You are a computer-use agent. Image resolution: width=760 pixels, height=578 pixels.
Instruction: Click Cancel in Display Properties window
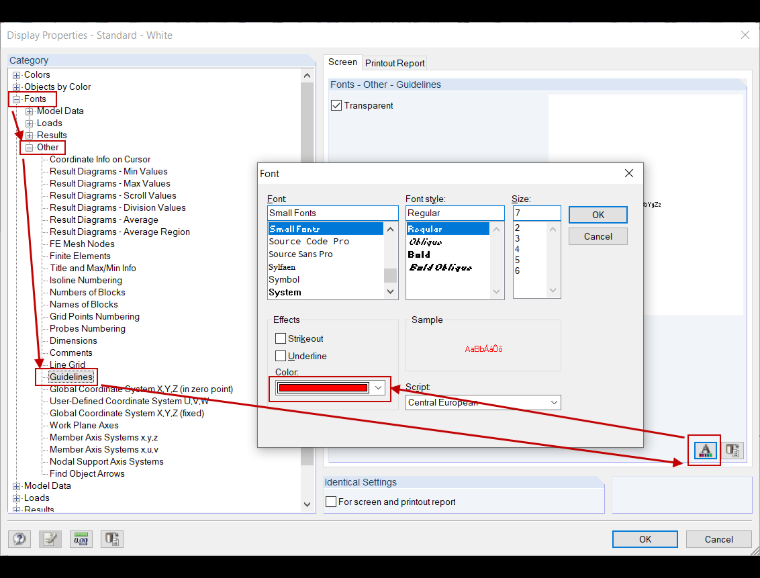click(x=718, y=539)
